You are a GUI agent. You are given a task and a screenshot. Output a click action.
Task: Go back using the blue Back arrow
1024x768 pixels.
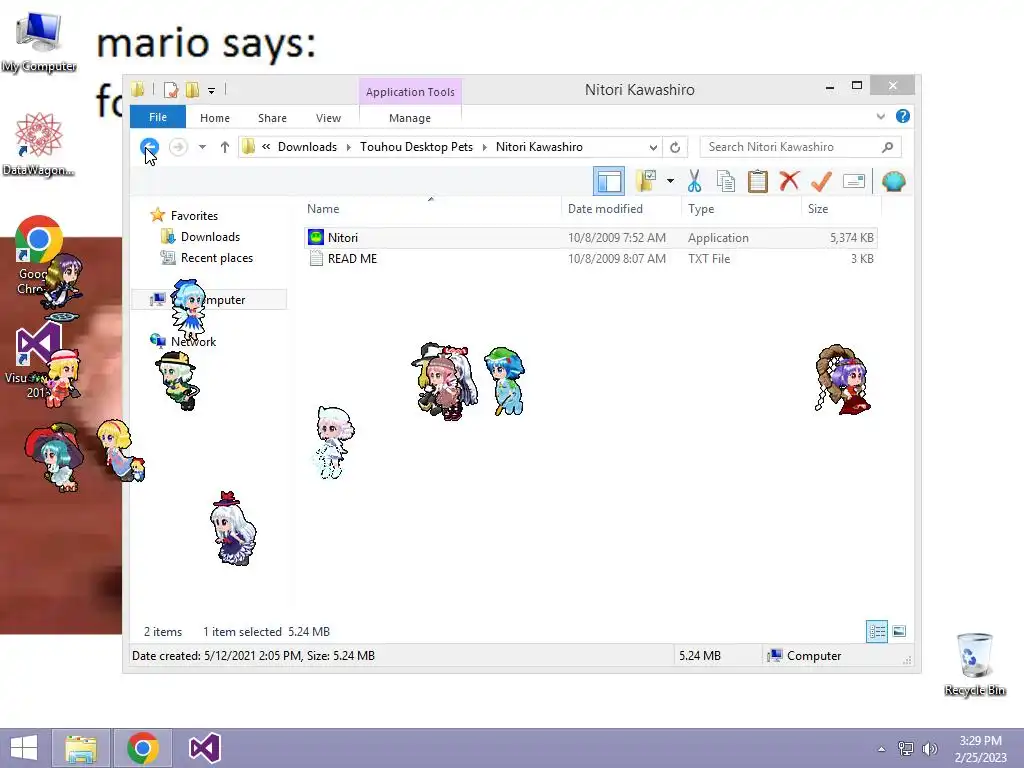click(x=150, y=147)
